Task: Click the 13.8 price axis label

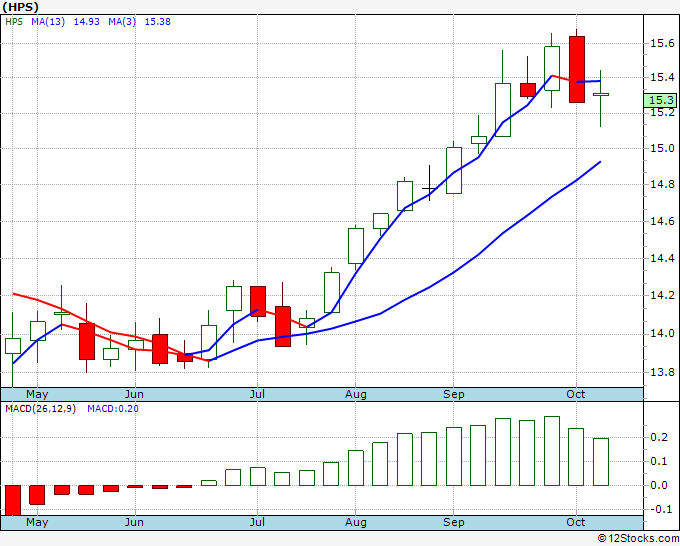Action: pos(662,372)
